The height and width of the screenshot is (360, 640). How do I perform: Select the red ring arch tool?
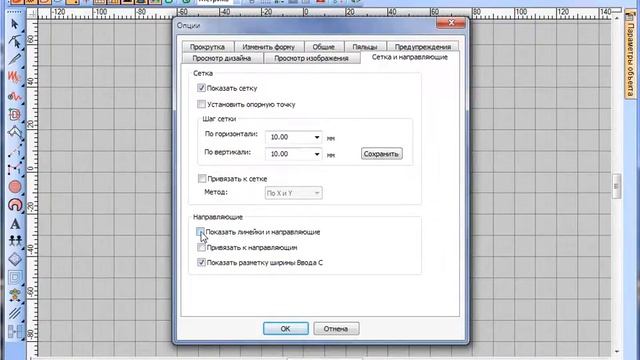[15, 204]
